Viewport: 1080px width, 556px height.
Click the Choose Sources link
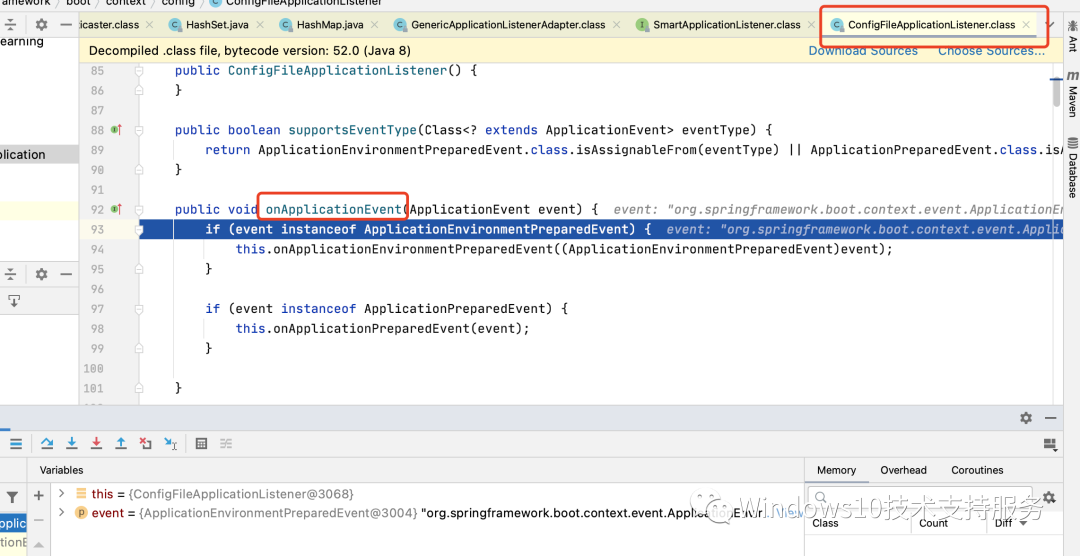[991, 50]
